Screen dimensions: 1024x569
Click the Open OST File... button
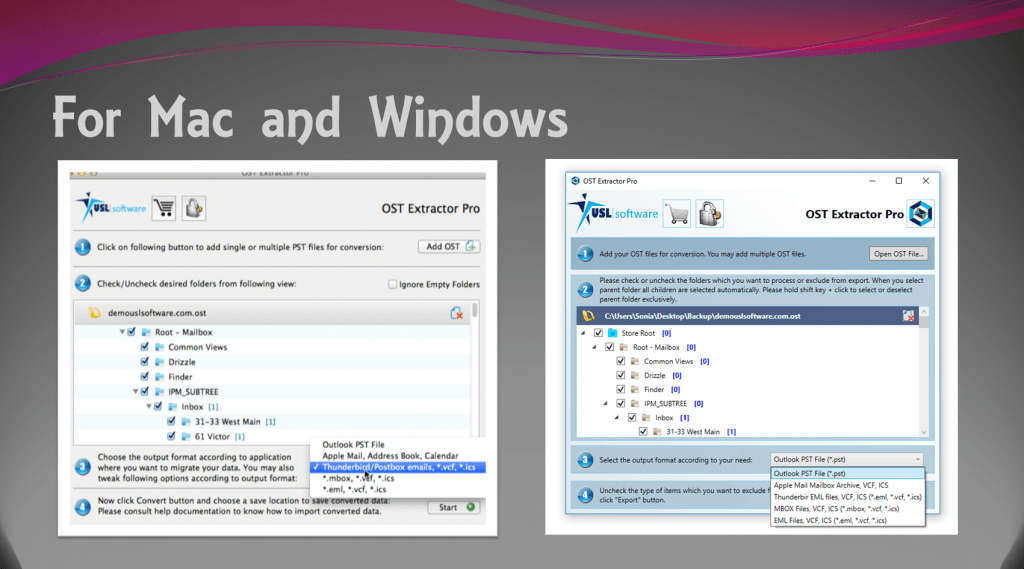[899, 254]
